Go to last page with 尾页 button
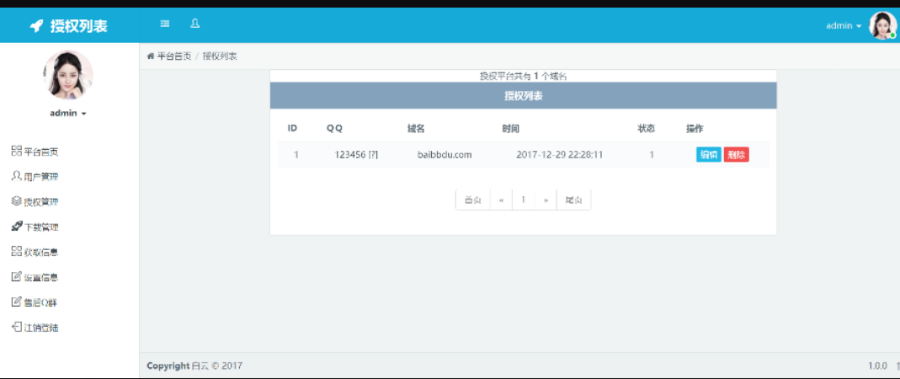900x379 pixels. [x=574, y=200]
